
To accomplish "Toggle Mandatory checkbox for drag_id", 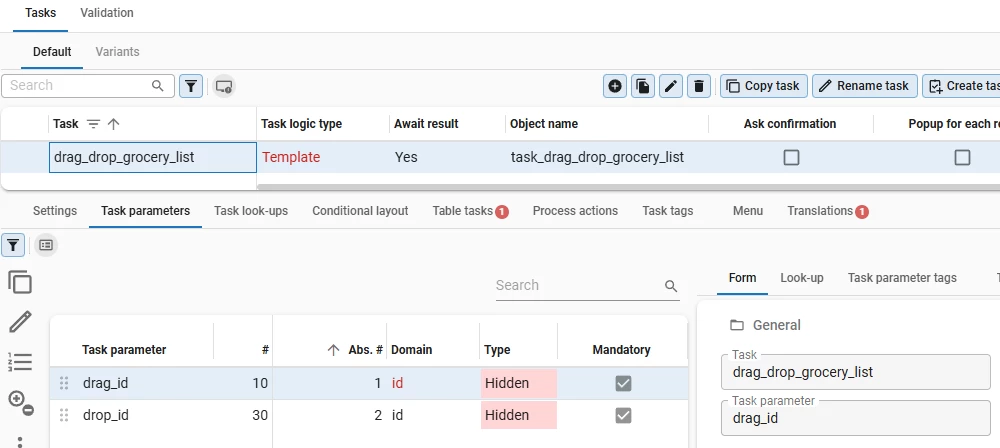I will point(623,383).
